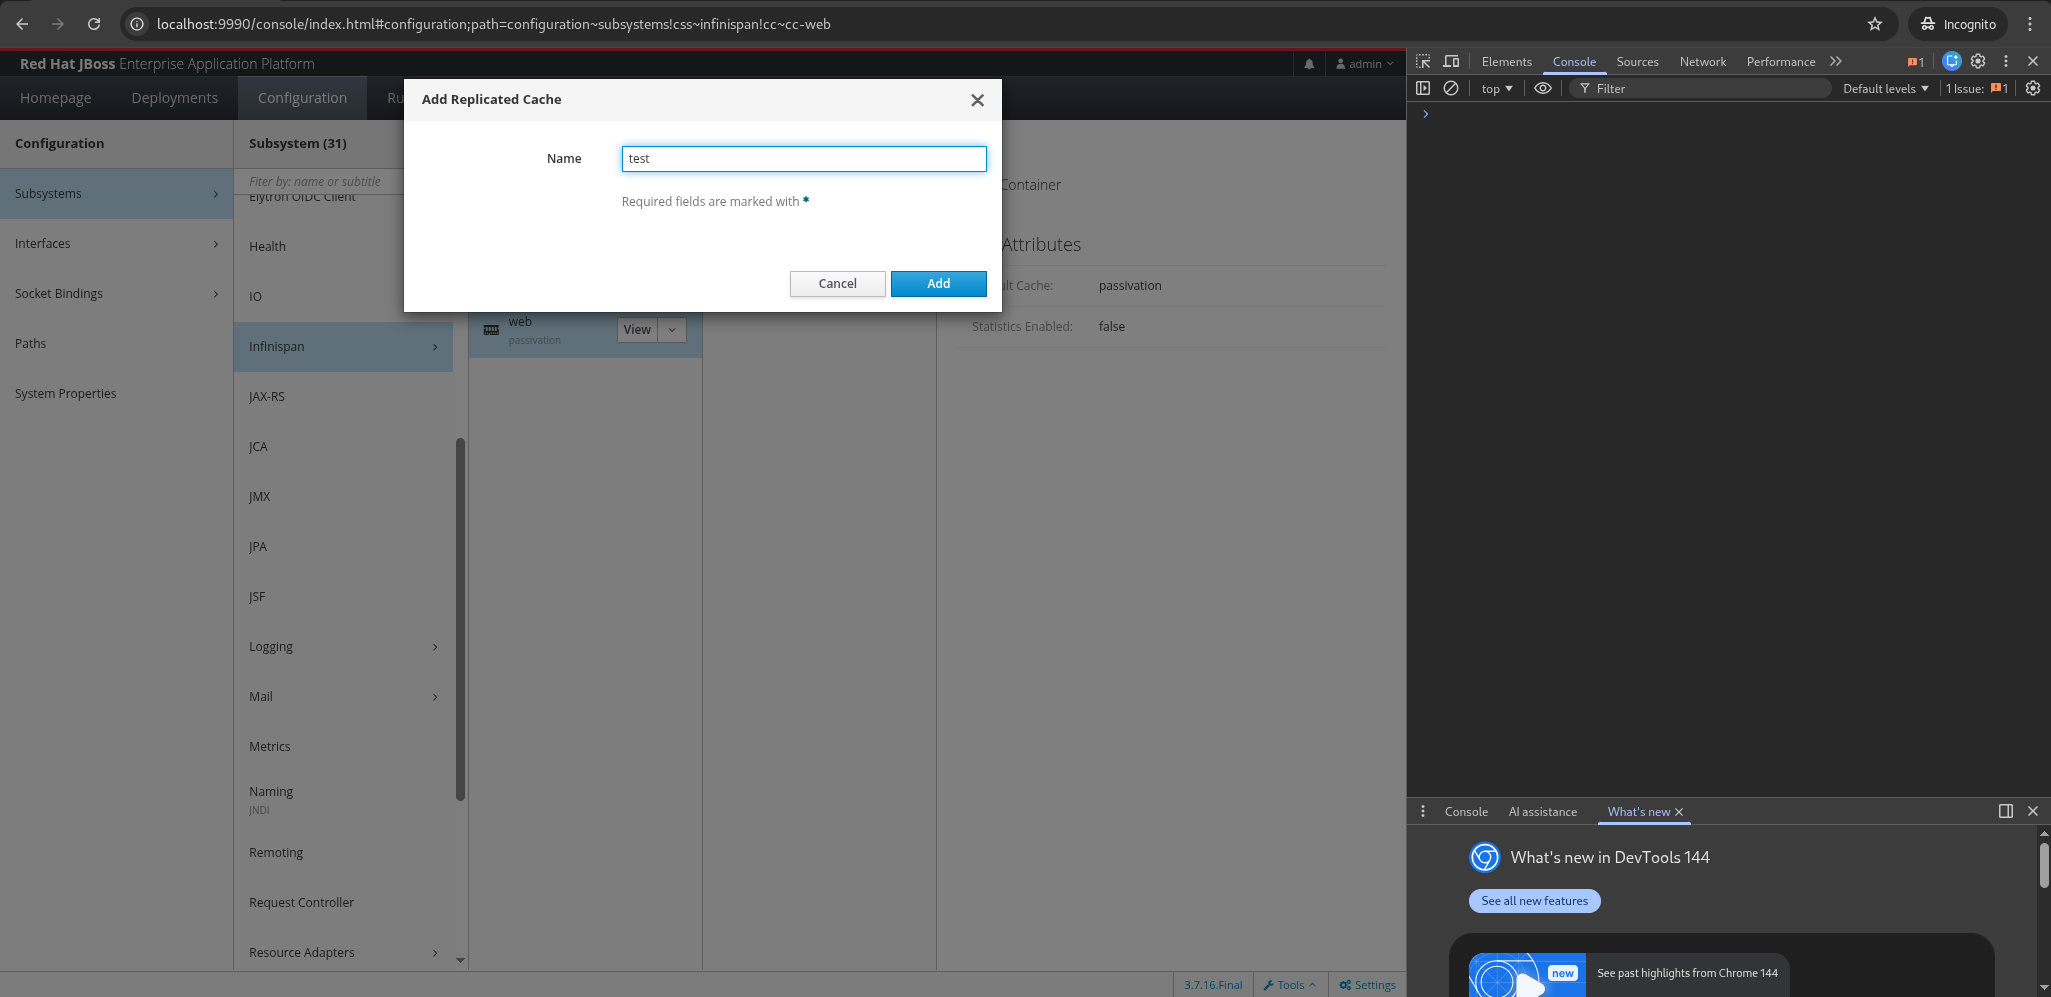This screenshot has width=2051, height=997.
Task: Open the admin user dropdown
Action: 1365,64
